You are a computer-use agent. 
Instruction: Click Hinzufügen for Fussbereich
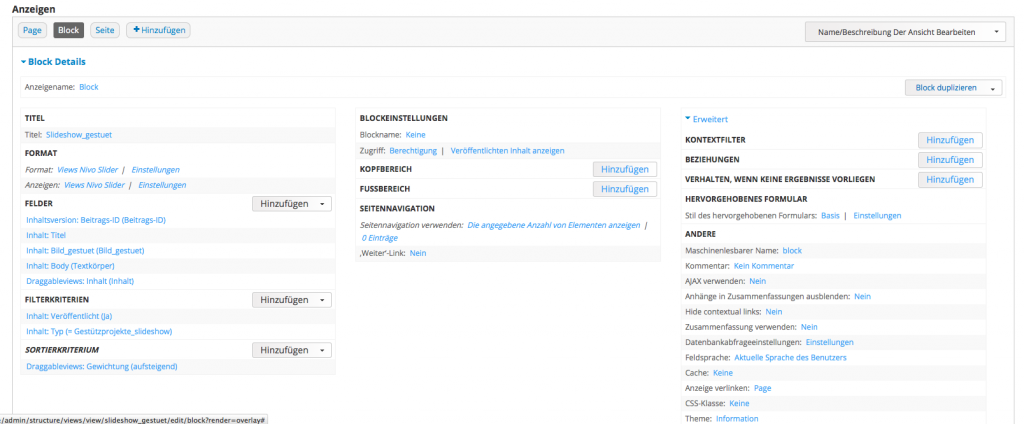pyautogui.click(x=624, y=189)
